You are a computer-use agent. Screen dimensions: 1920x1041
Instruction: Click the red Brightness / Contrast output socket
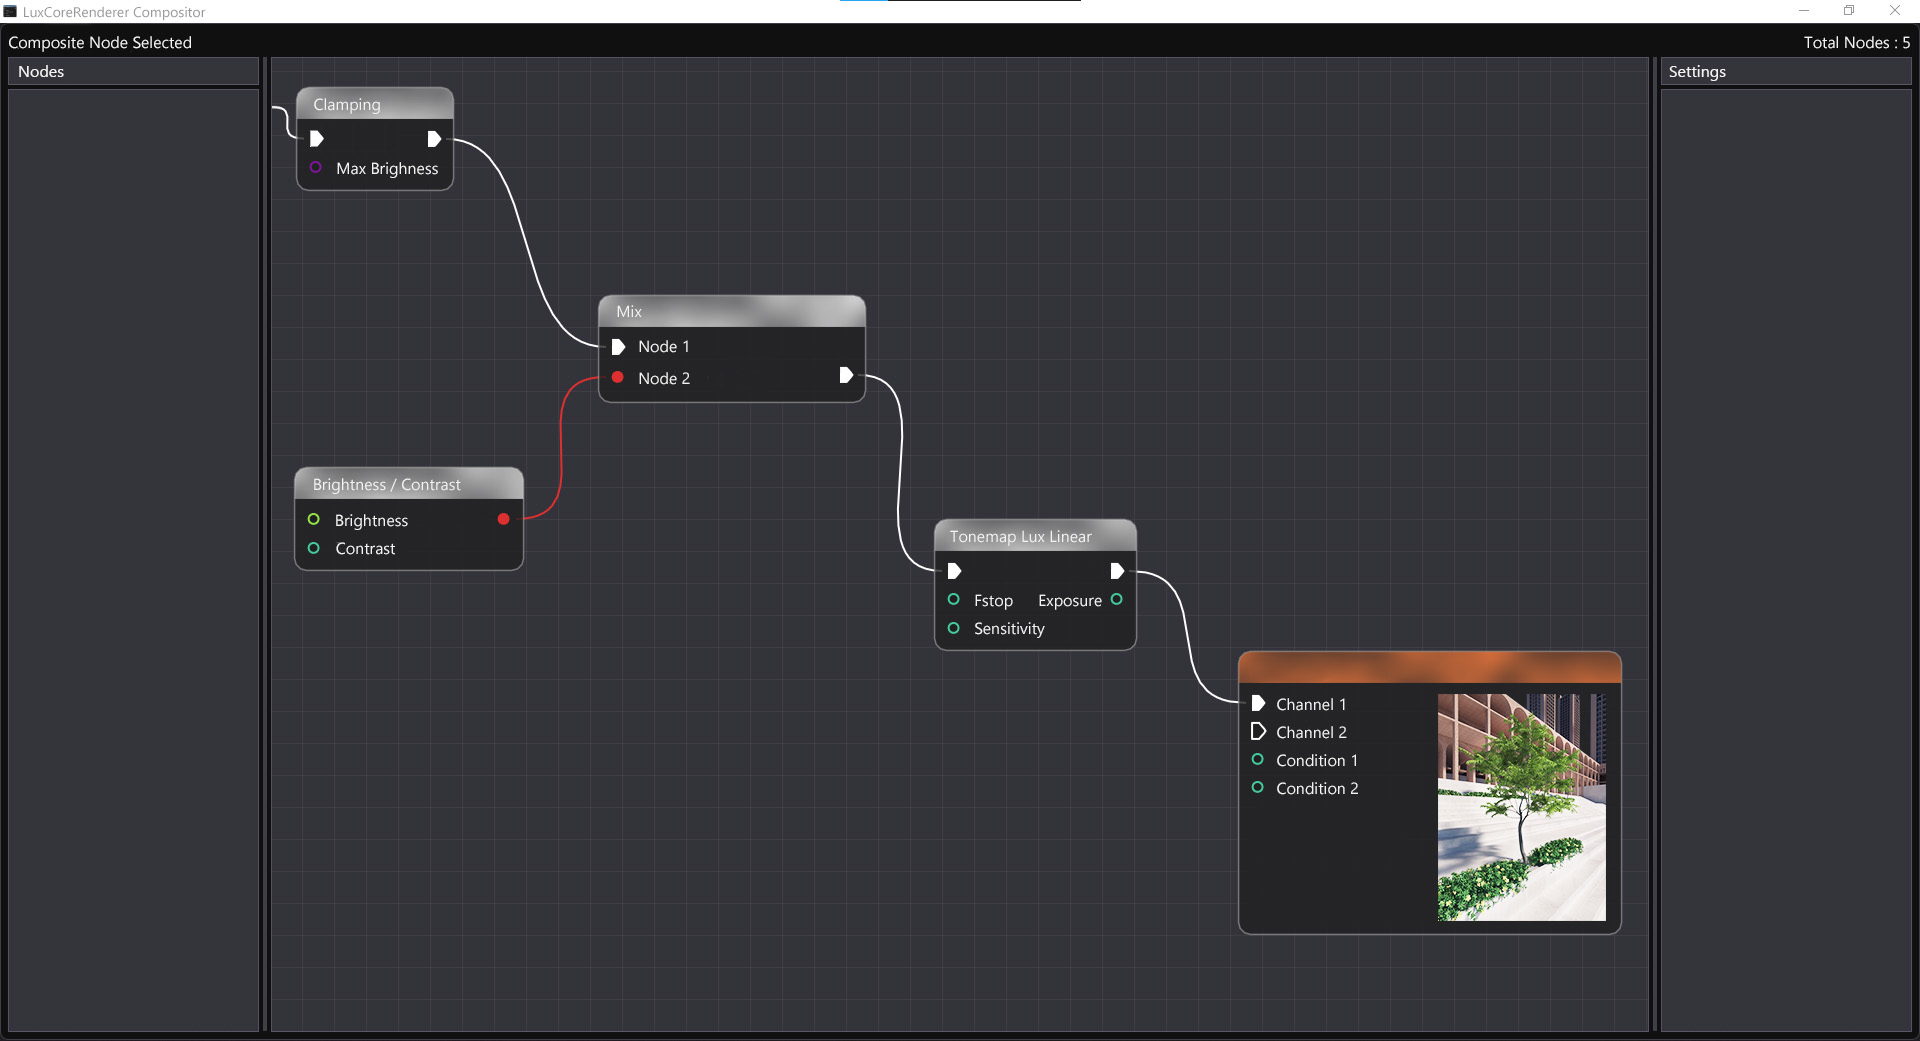(x=504, y=519)
